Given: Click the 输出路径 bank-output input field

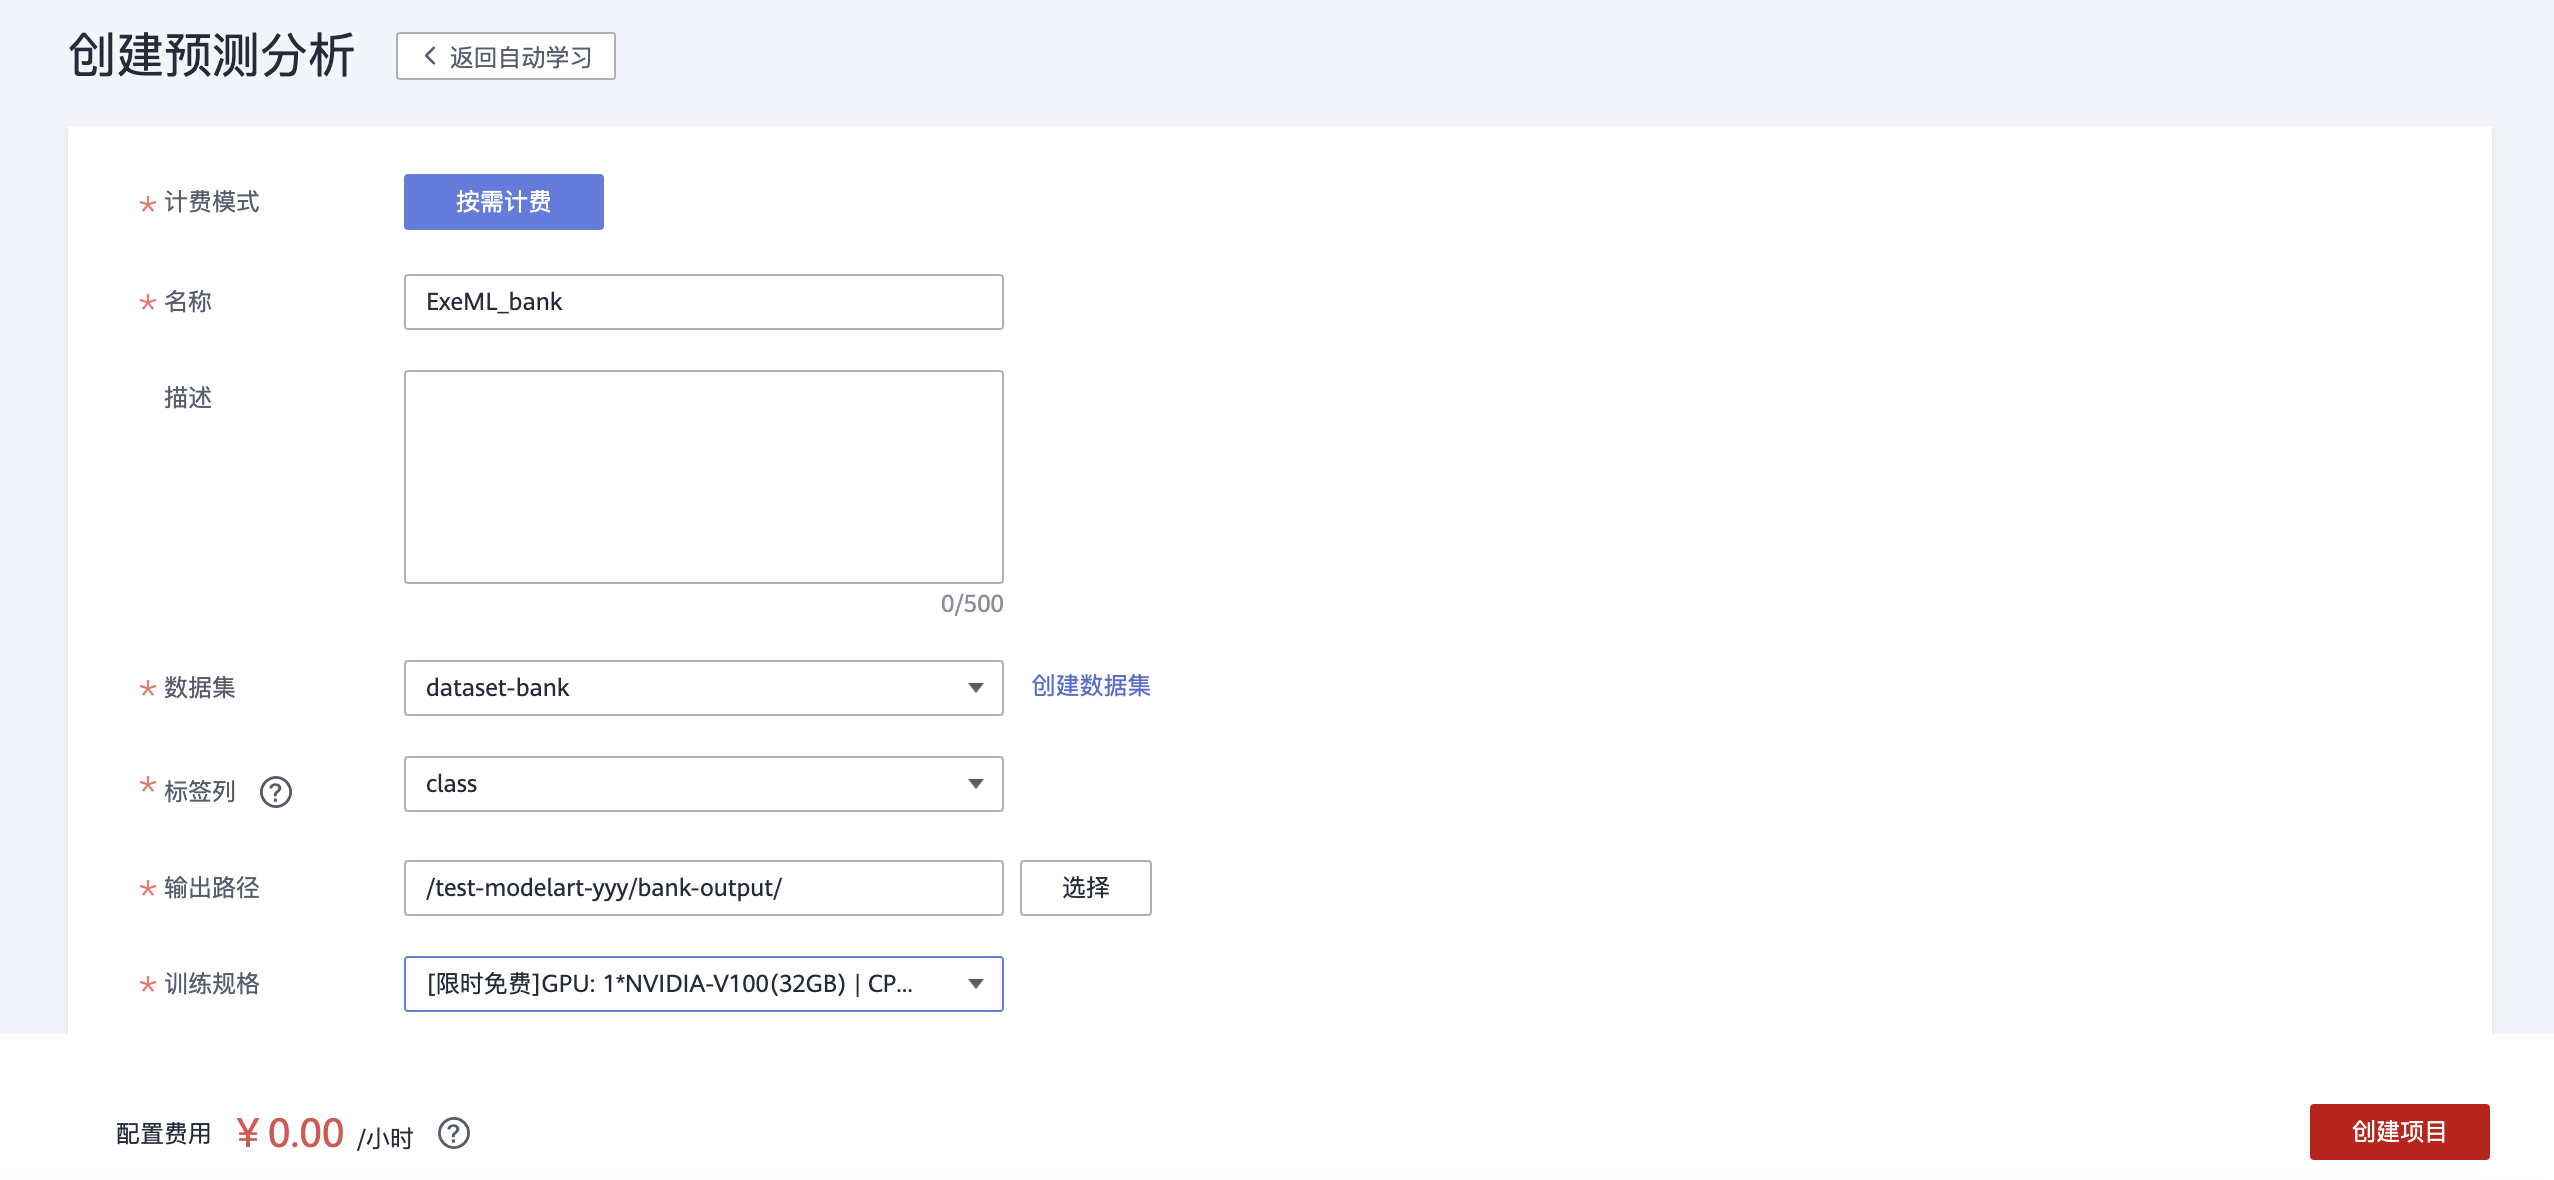Looking at the screenshot, I should [702, 888].
